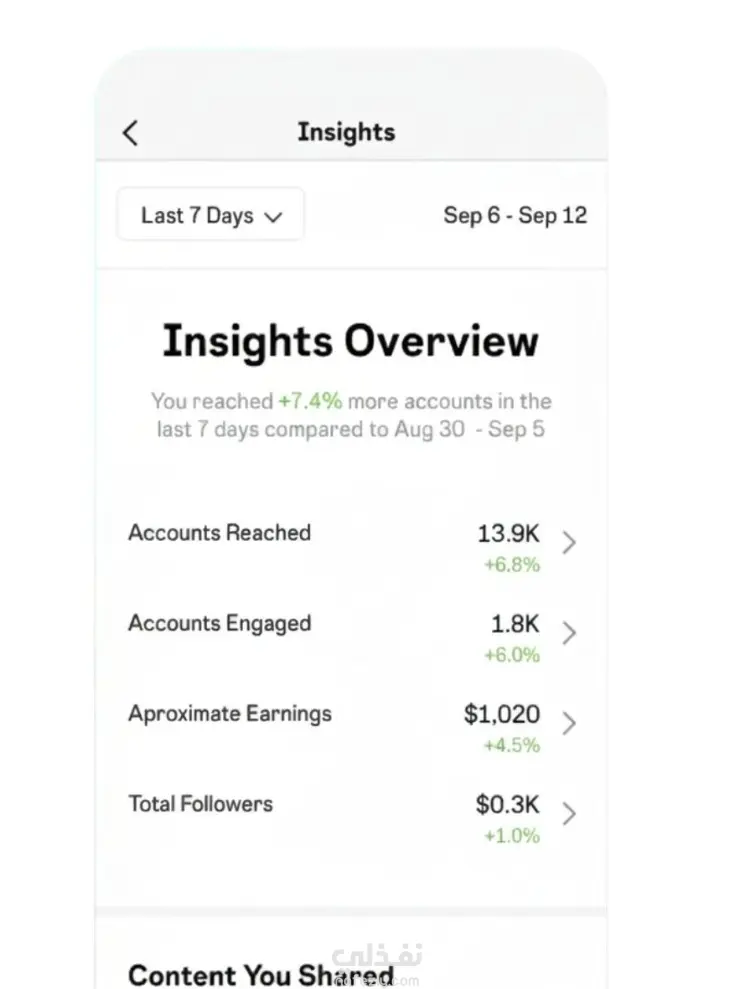
Task: Select the Insights Overview heading
Action: (x=350, y=341)
